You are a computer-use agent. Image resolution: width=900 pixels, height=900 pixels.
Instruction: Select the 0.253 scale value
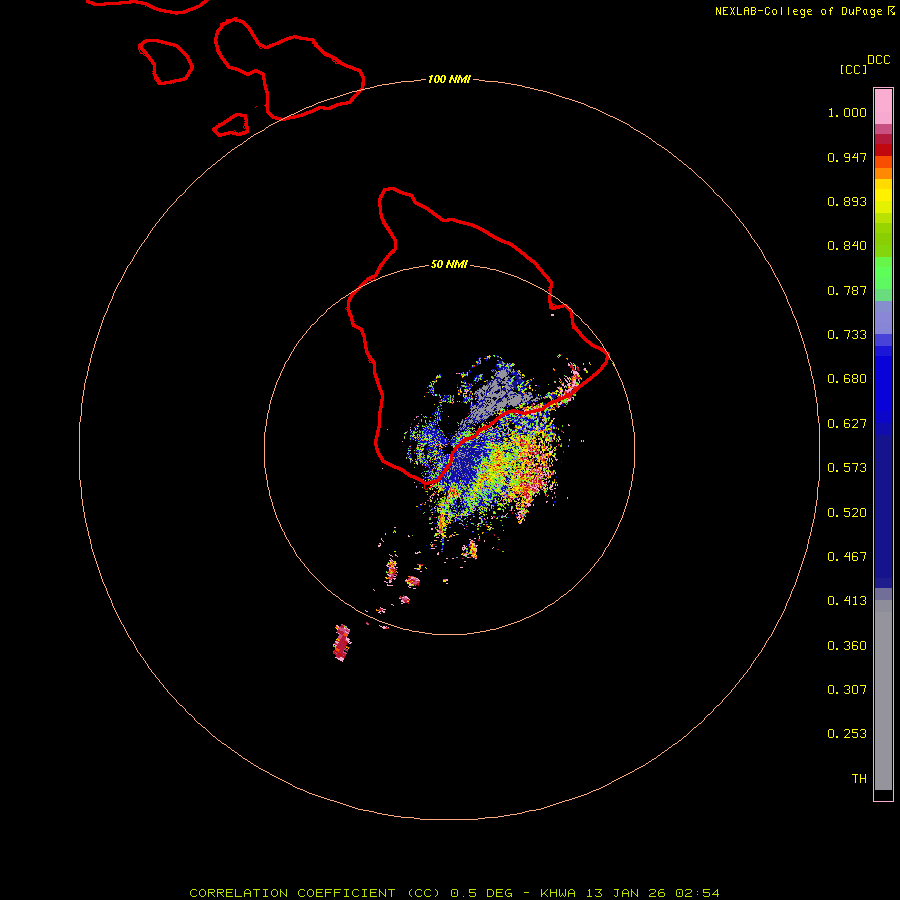(x=847, y=734)
